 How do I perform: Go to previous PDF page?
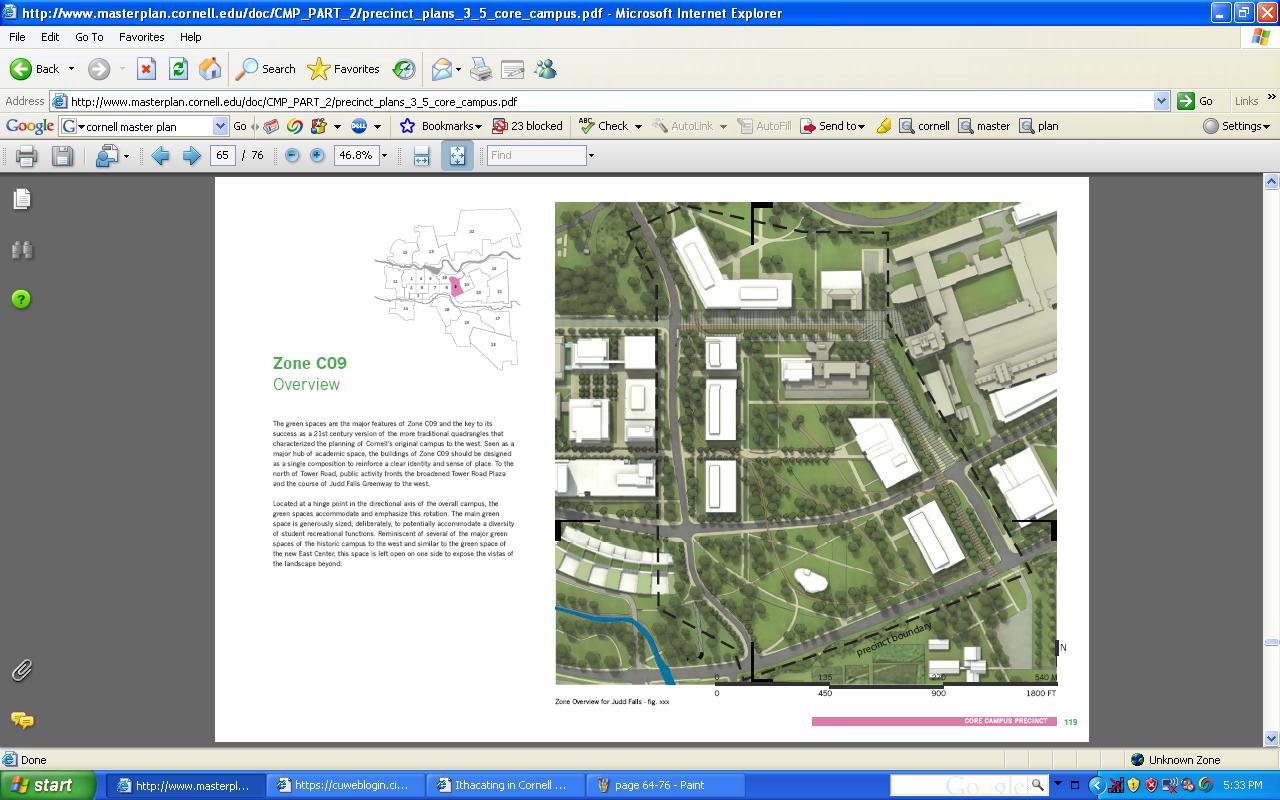pos(160,156)
